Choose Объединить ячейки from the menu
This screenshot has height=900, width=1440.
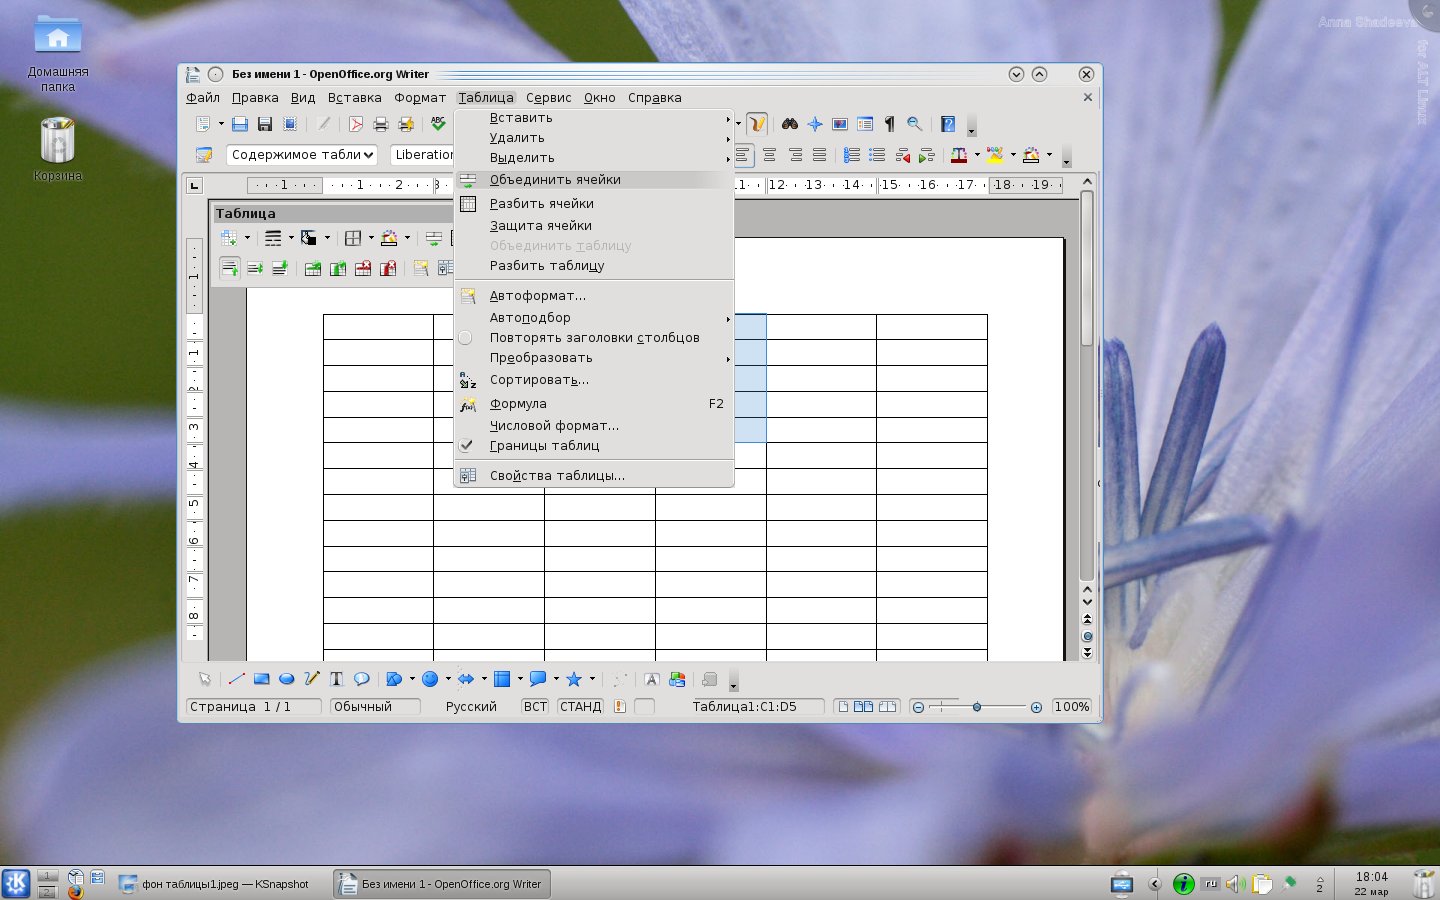tap(555, 180)
